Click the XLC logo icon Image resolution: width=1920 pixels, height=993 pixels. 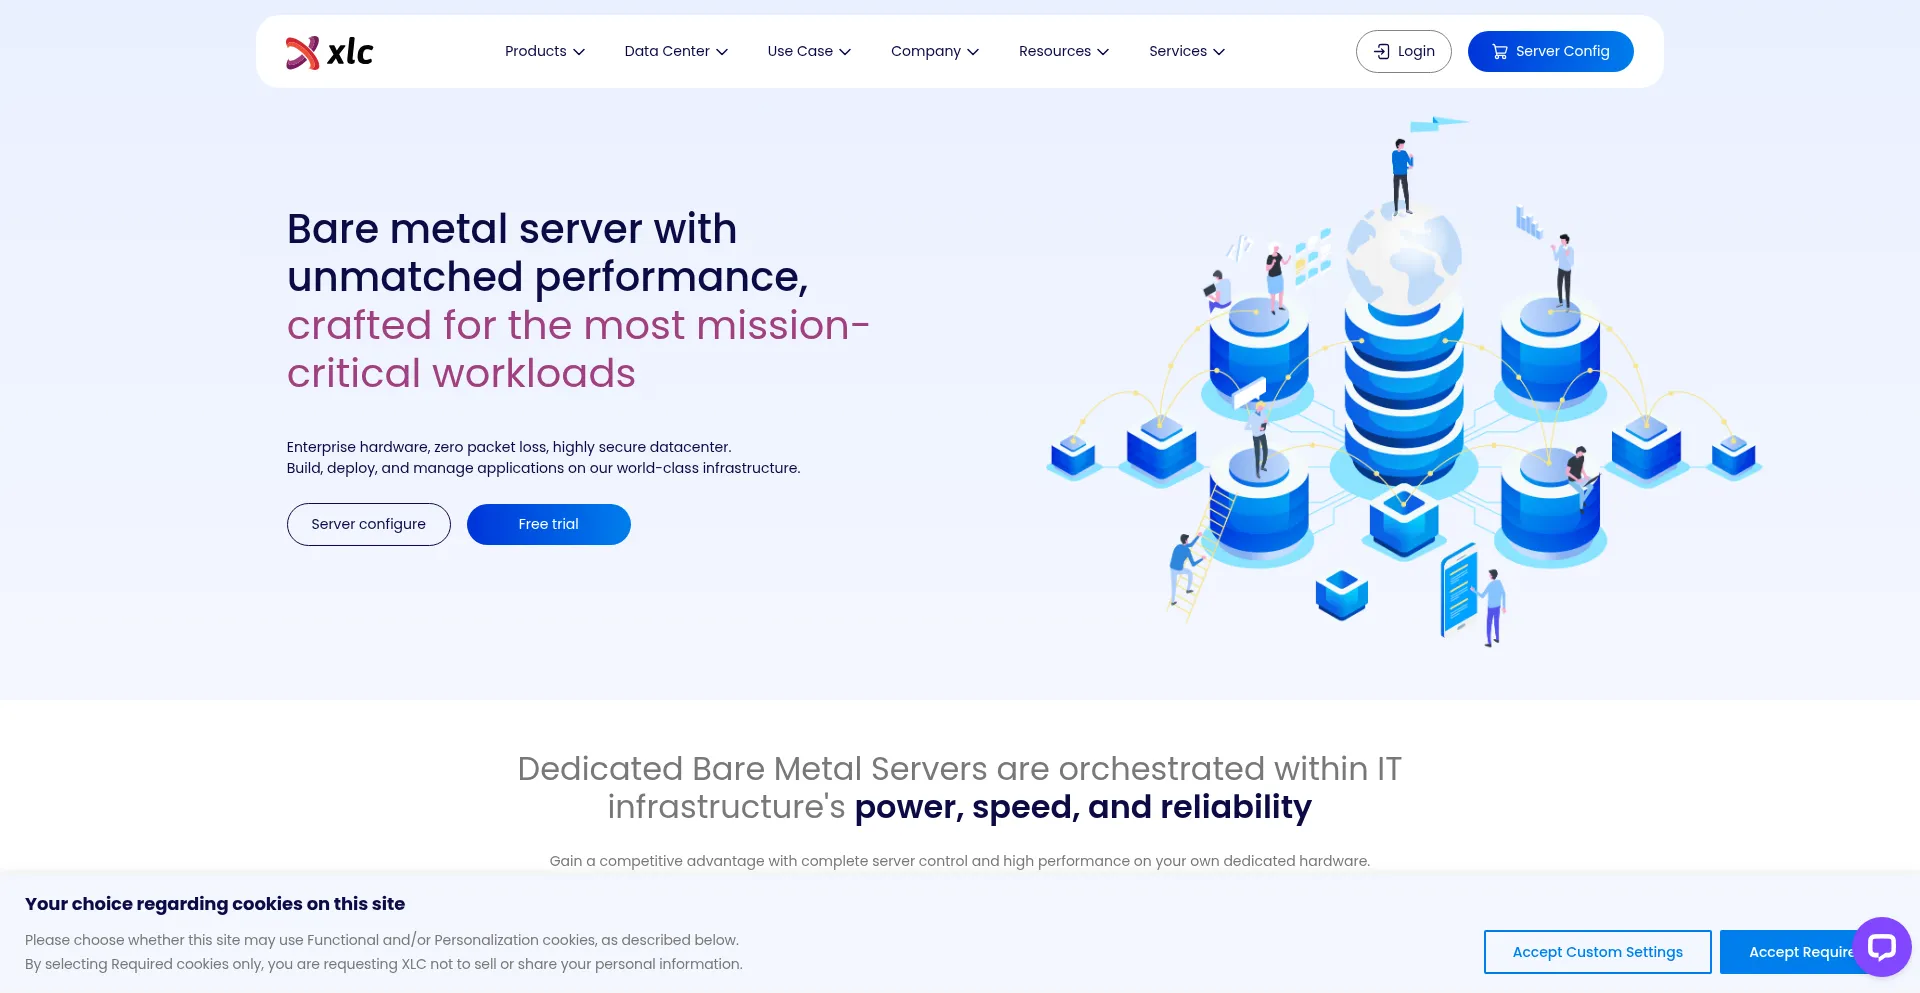pyautogui.click(x=303, y=52)
